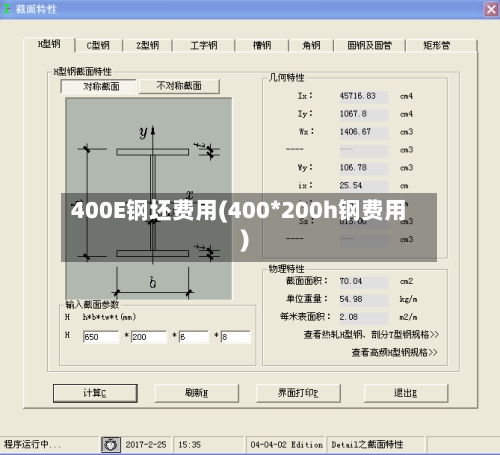
Task: Select 对称截面 section mode
Action: point(99,87)
